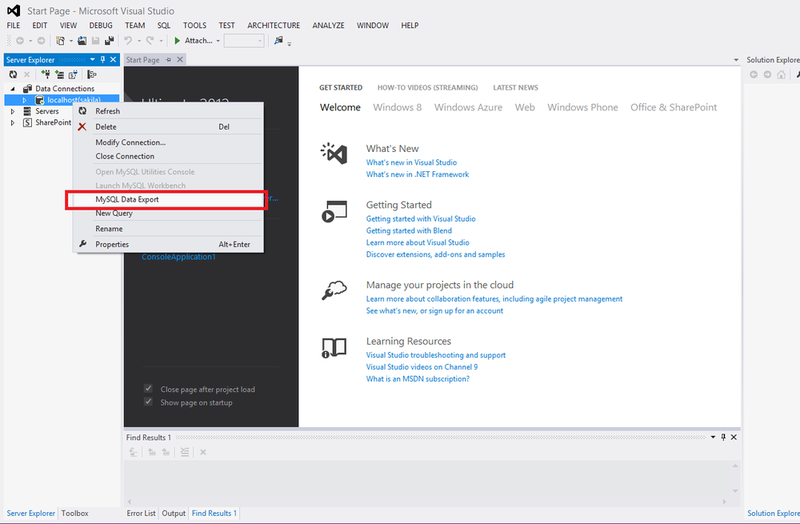Viewport: 800px width, 524px height.
Task: Open Properties from the context menu
Action: pyautogui.click(x=168, y=244)
